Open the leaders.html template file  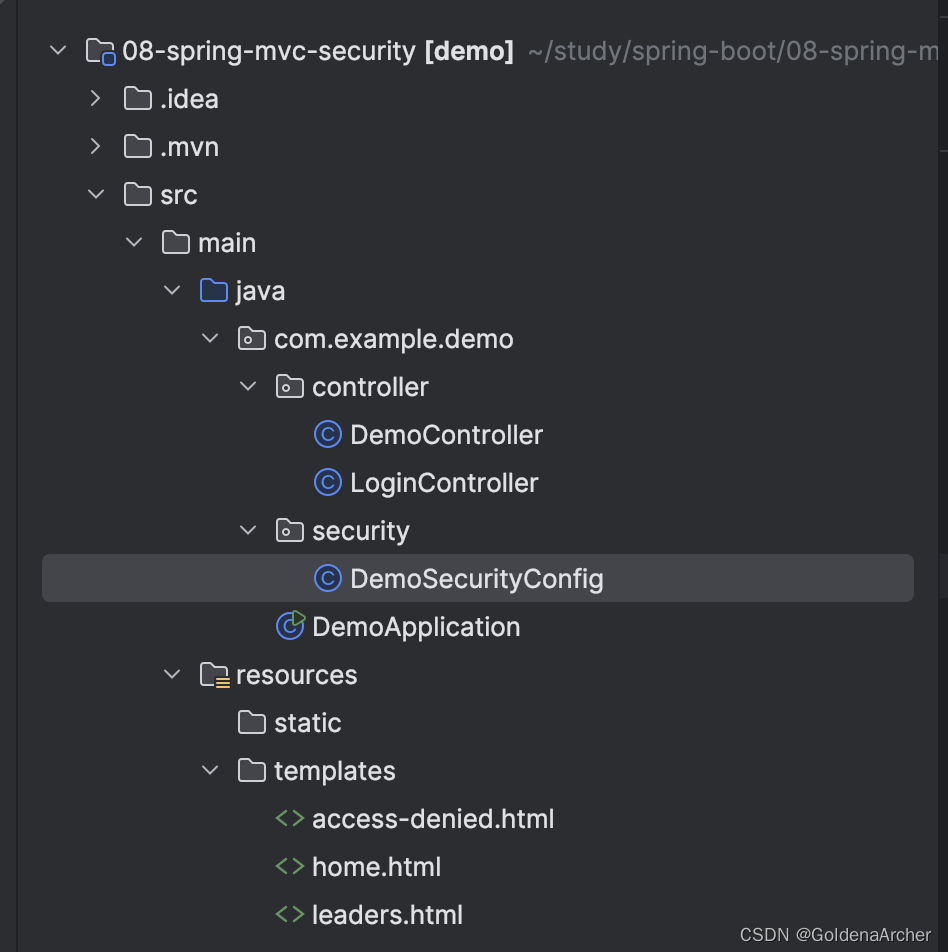click(387, 915)
